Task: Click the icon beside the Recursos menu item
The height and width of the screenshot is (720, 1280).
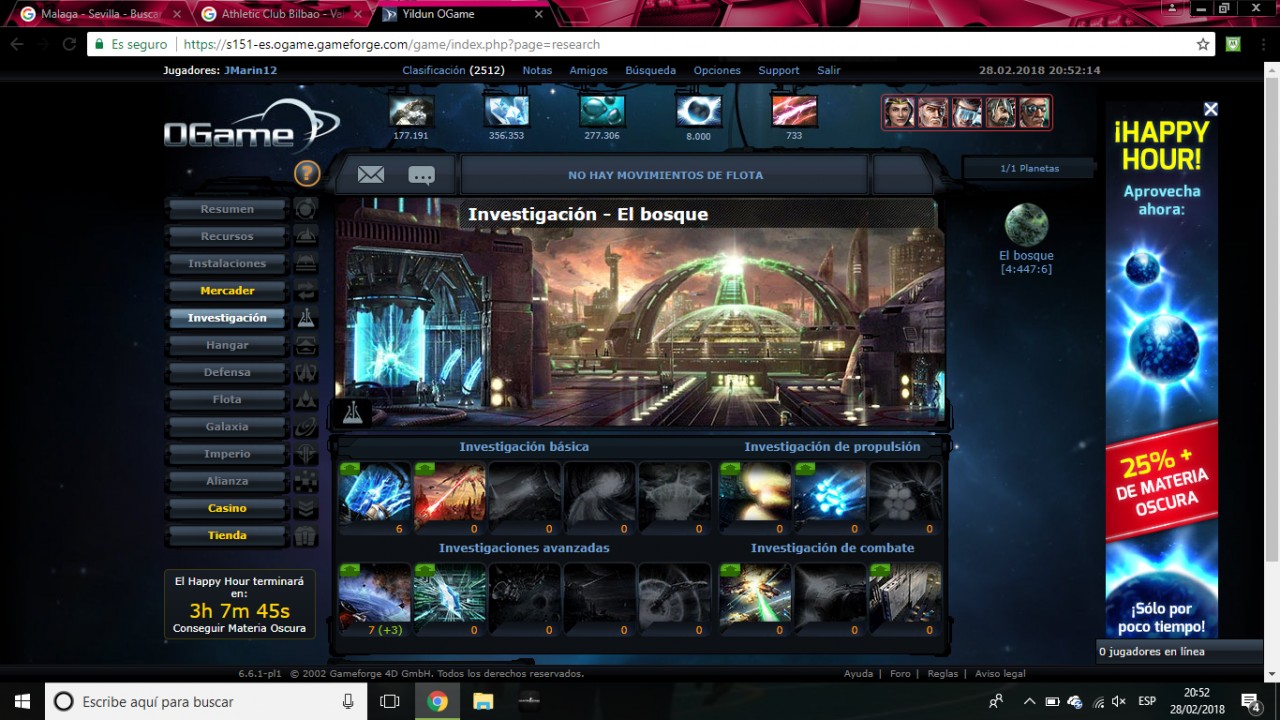Action: [x=306, y=236]
